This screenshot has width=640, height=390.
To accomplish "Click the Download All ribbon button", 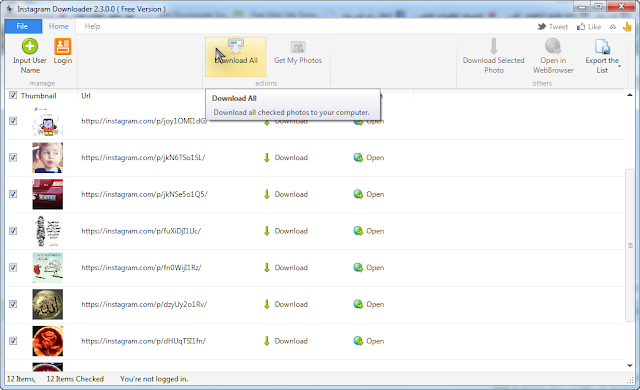I will pos(236,56).
